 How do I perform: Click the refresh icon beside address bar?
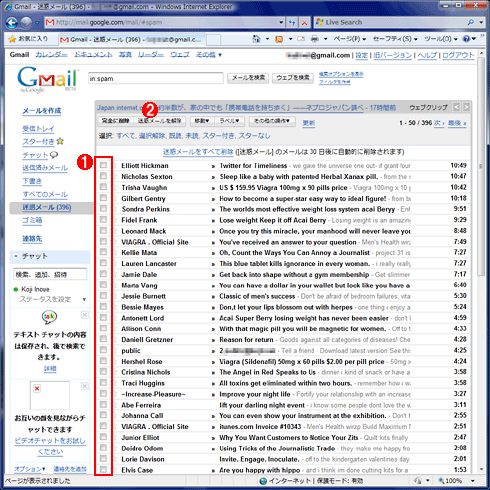[292, 22]
